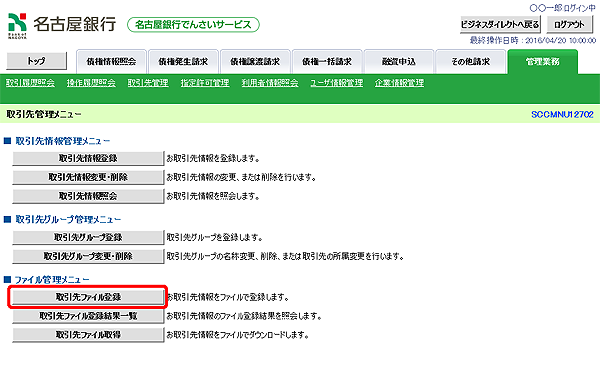
Task: Click ビジネスダイレクトへ戻る button
Action: [x=500, y=24]
